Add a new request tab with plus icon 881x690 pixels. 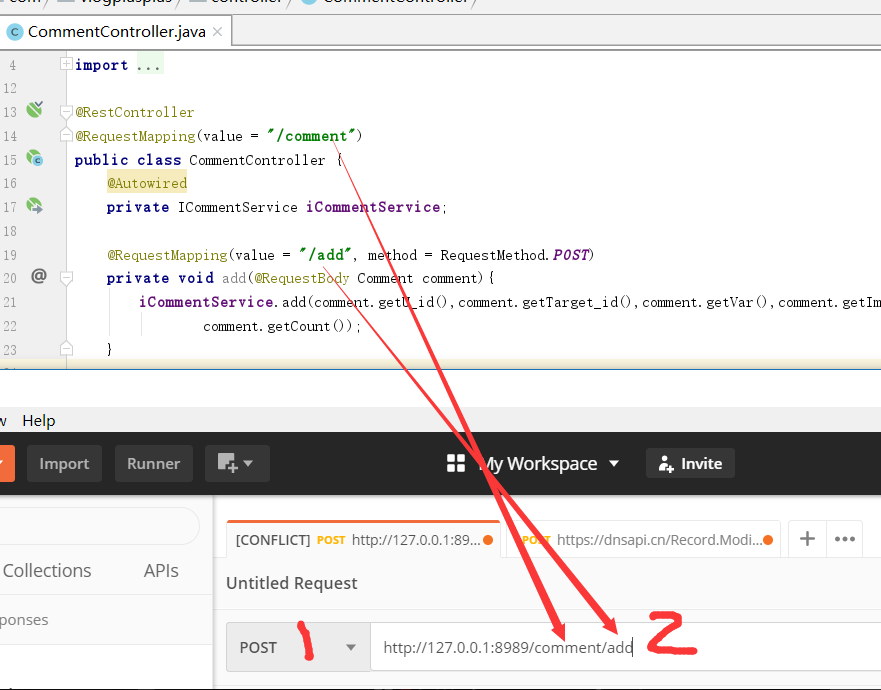tap(807, 539)
